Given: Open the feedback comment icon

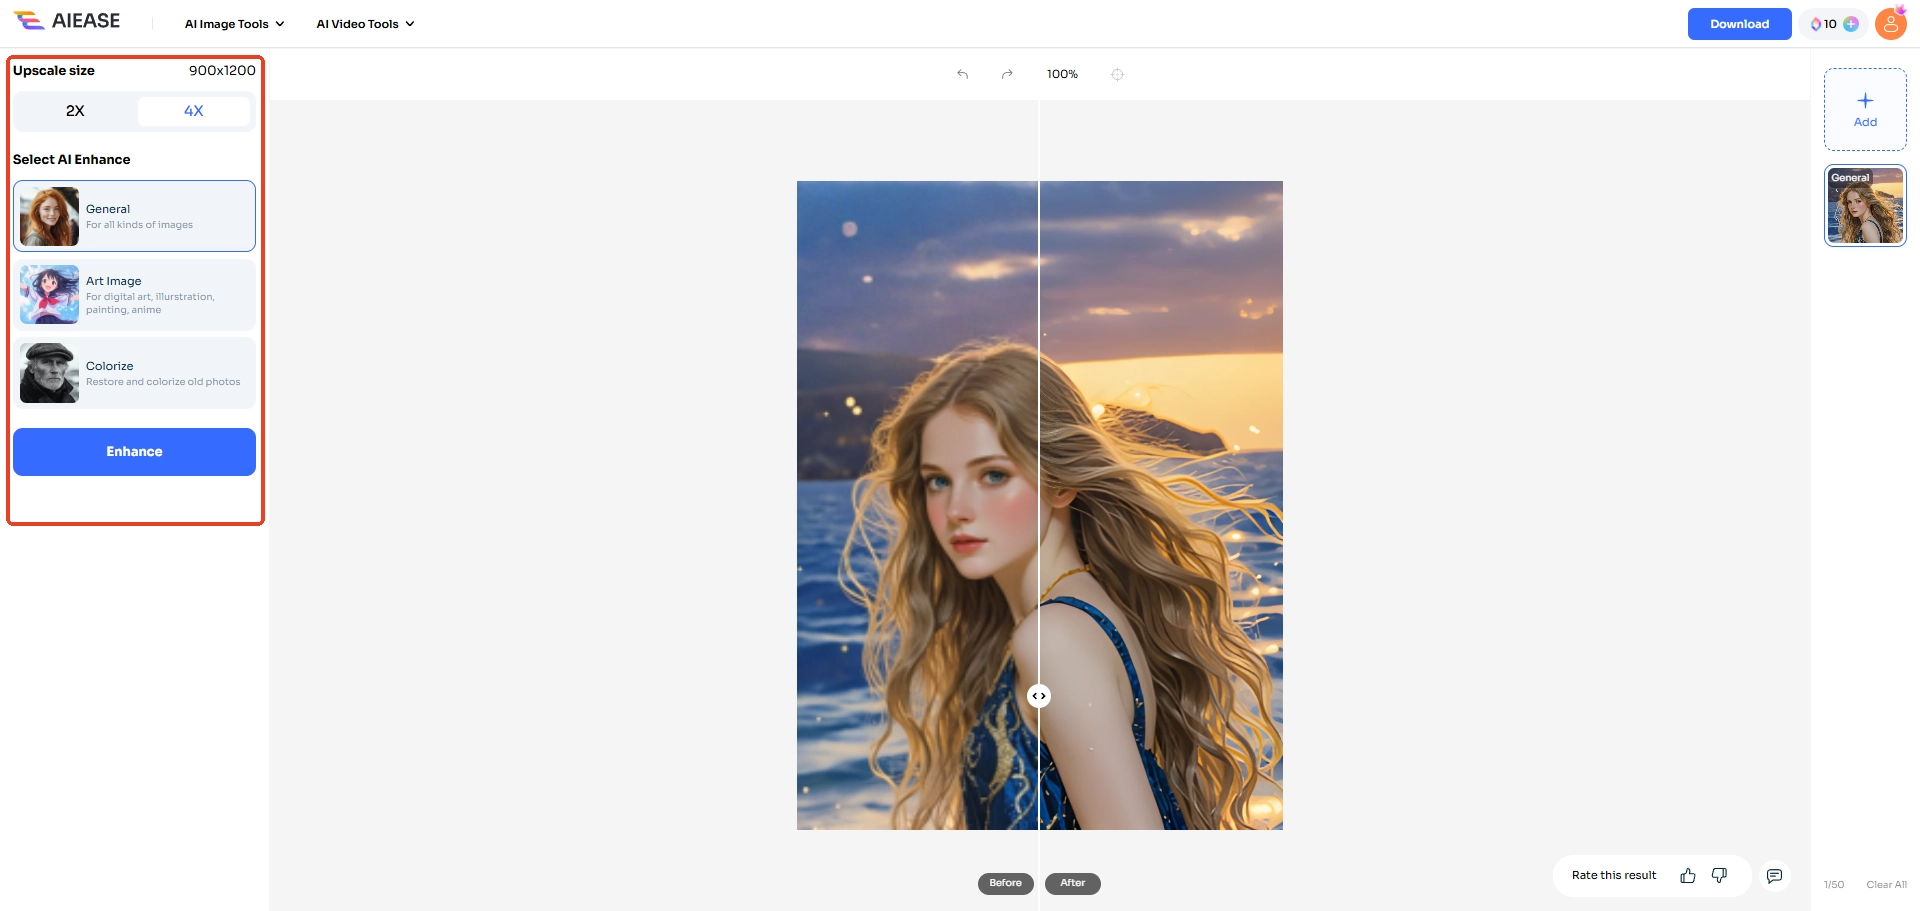Looking at the screenshot, I should point(1774,876).
